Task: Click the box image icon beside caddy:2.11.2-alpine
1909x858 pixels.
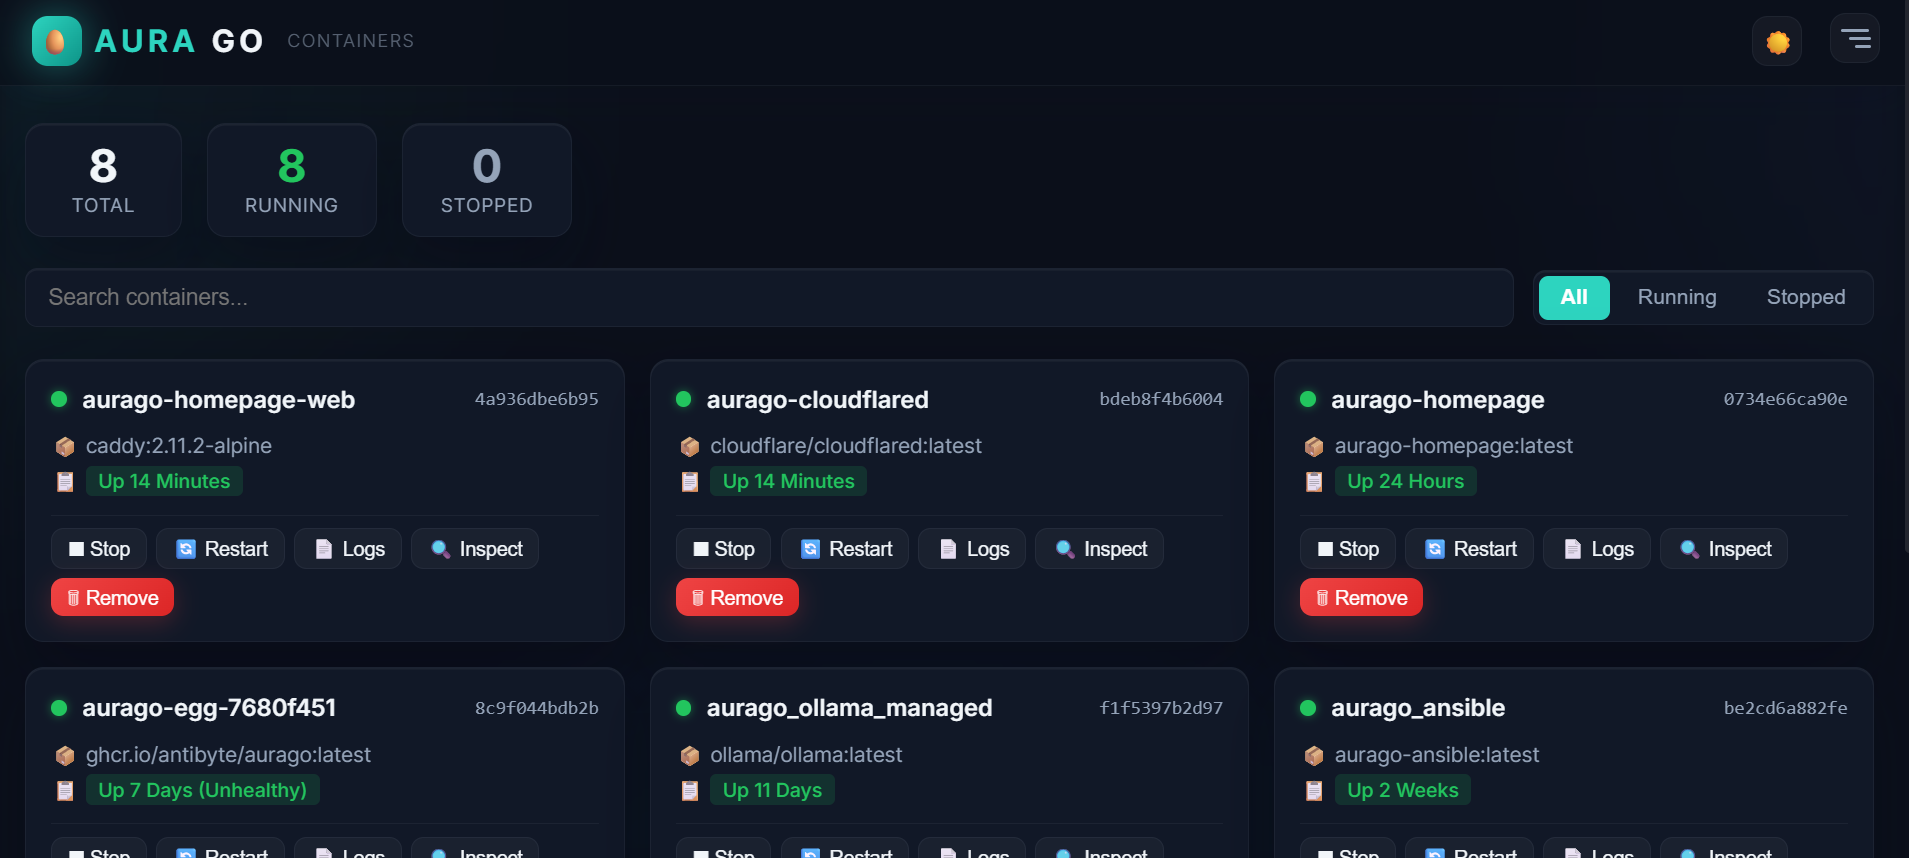Action: [65, 446]
